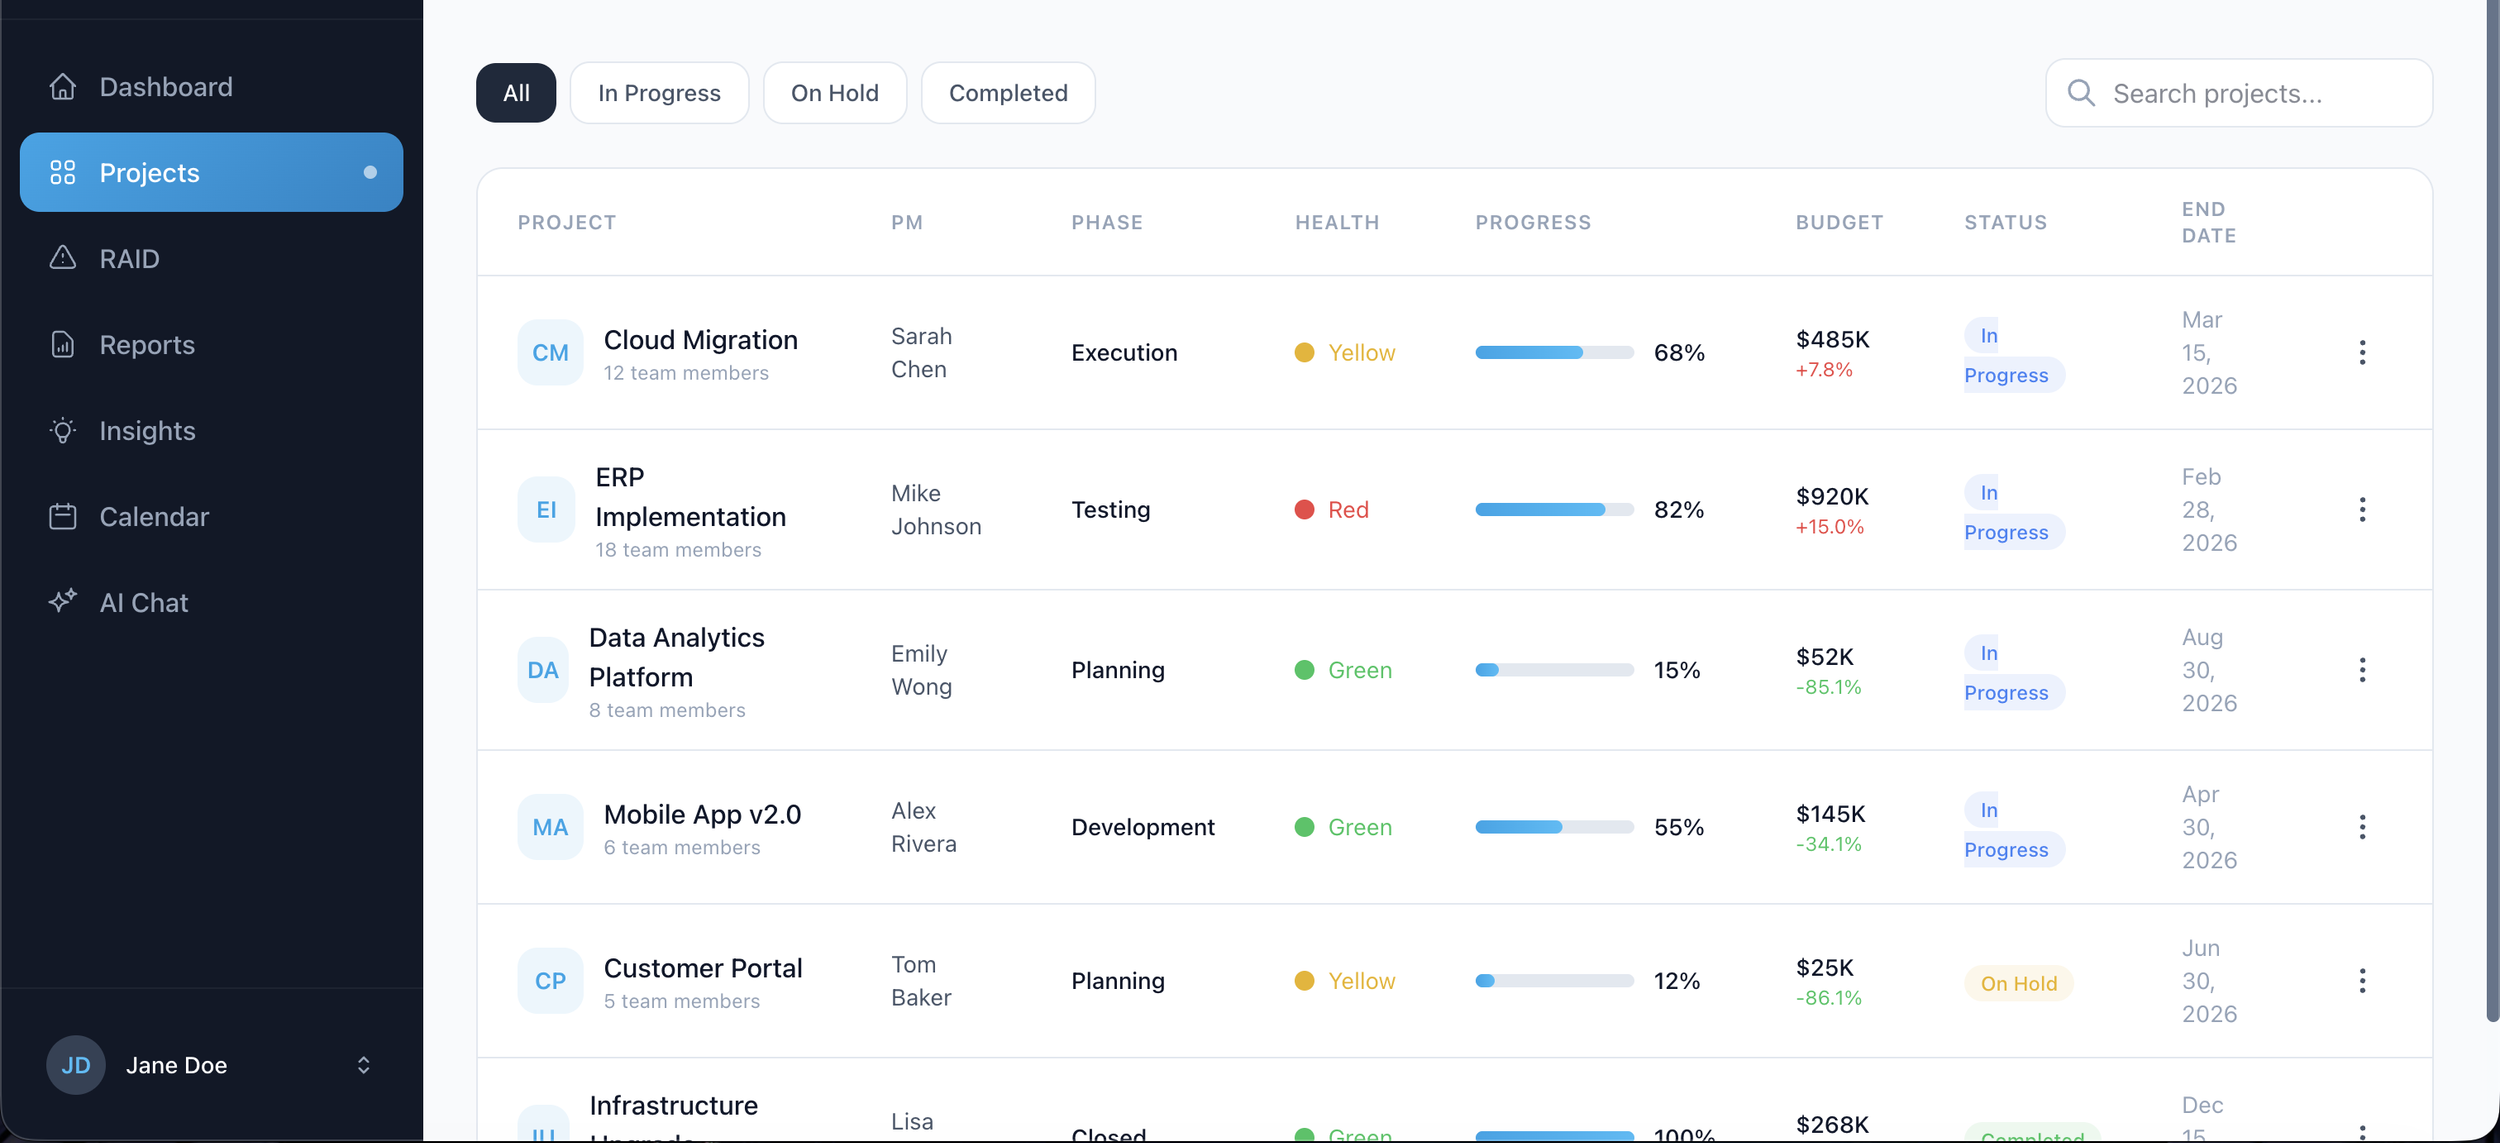Show Completed projects filter
Image resolution: width=2500 pixels, height=1143 pixels.
point(1007,93)
